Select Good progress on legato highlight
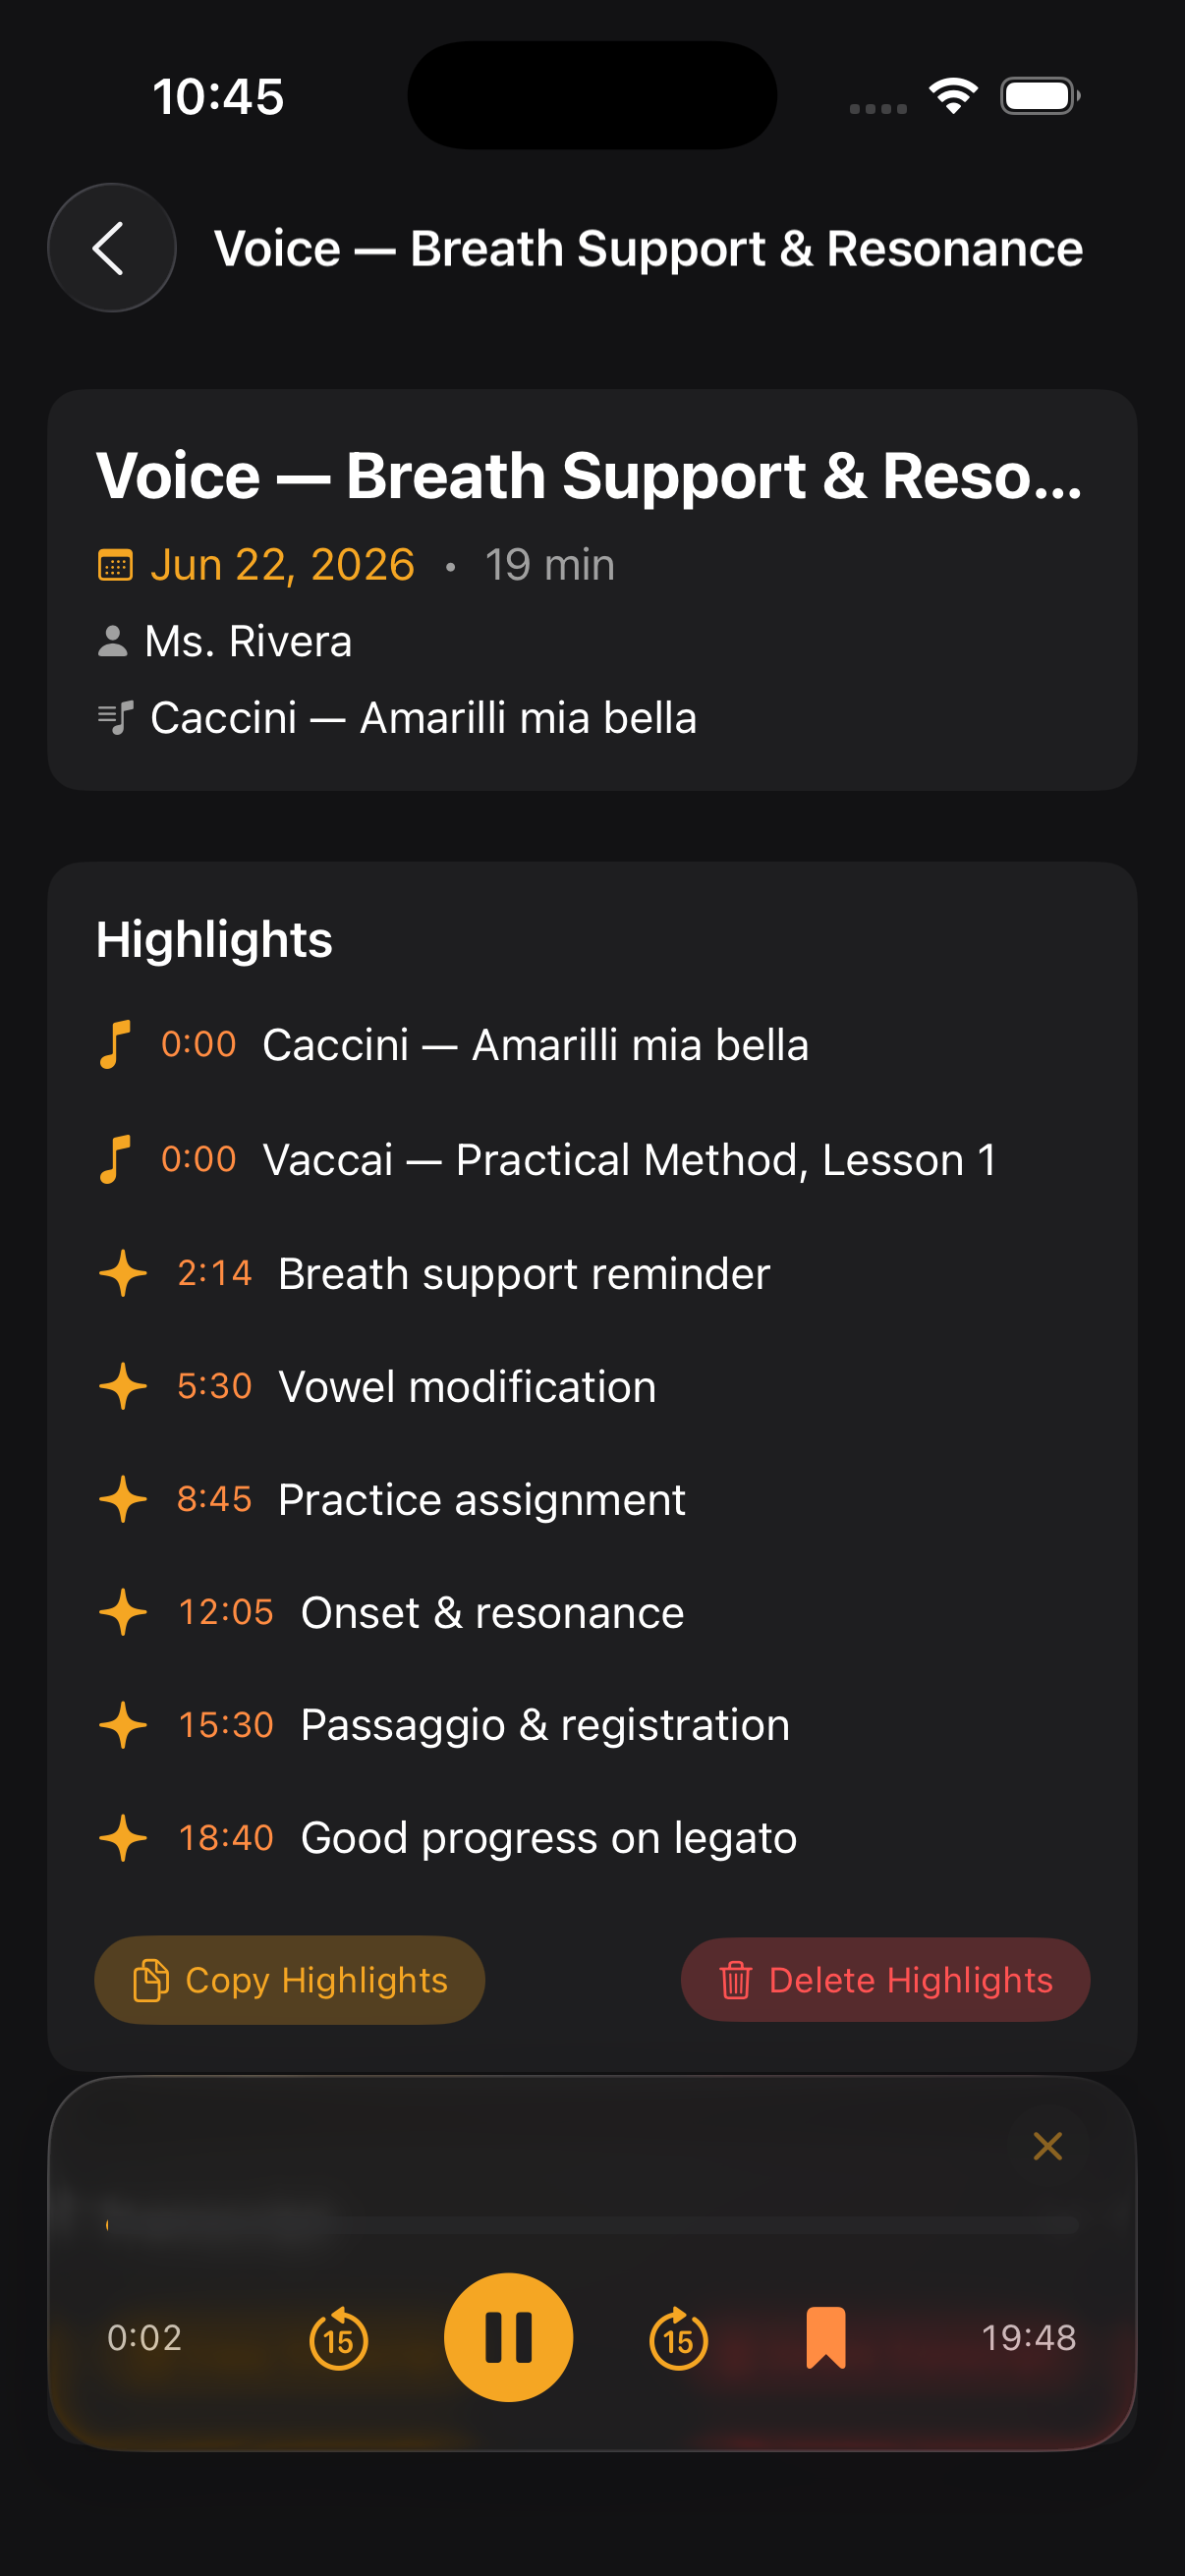 [x=592, y=1838]
